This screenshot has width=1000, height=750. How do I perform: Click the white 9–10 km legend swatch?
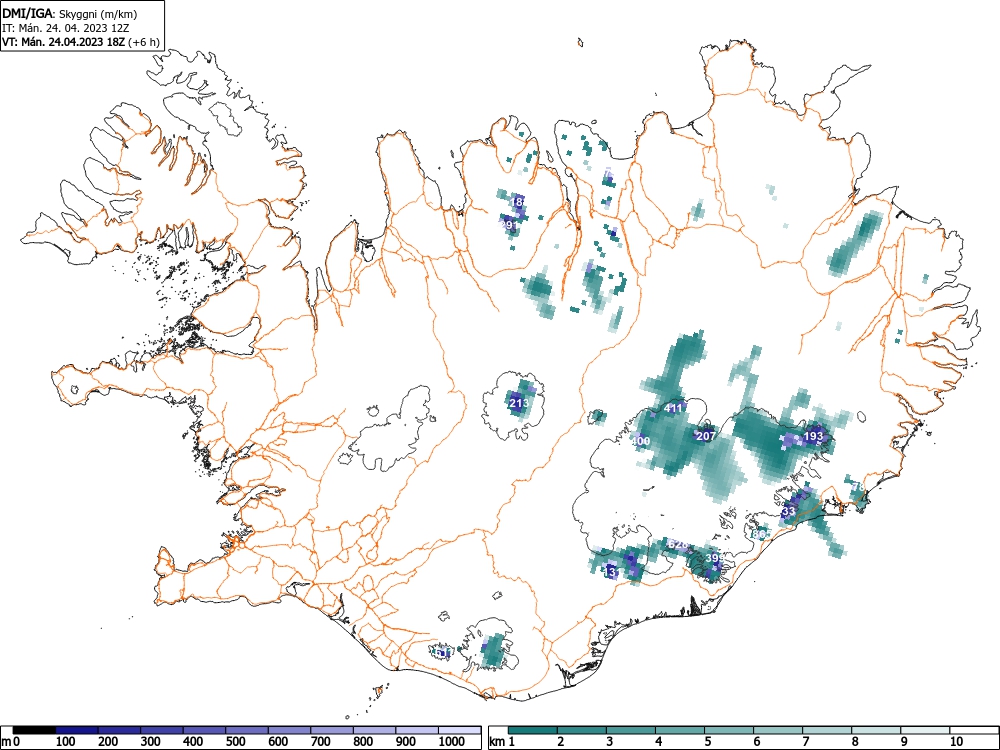point(925,730)
